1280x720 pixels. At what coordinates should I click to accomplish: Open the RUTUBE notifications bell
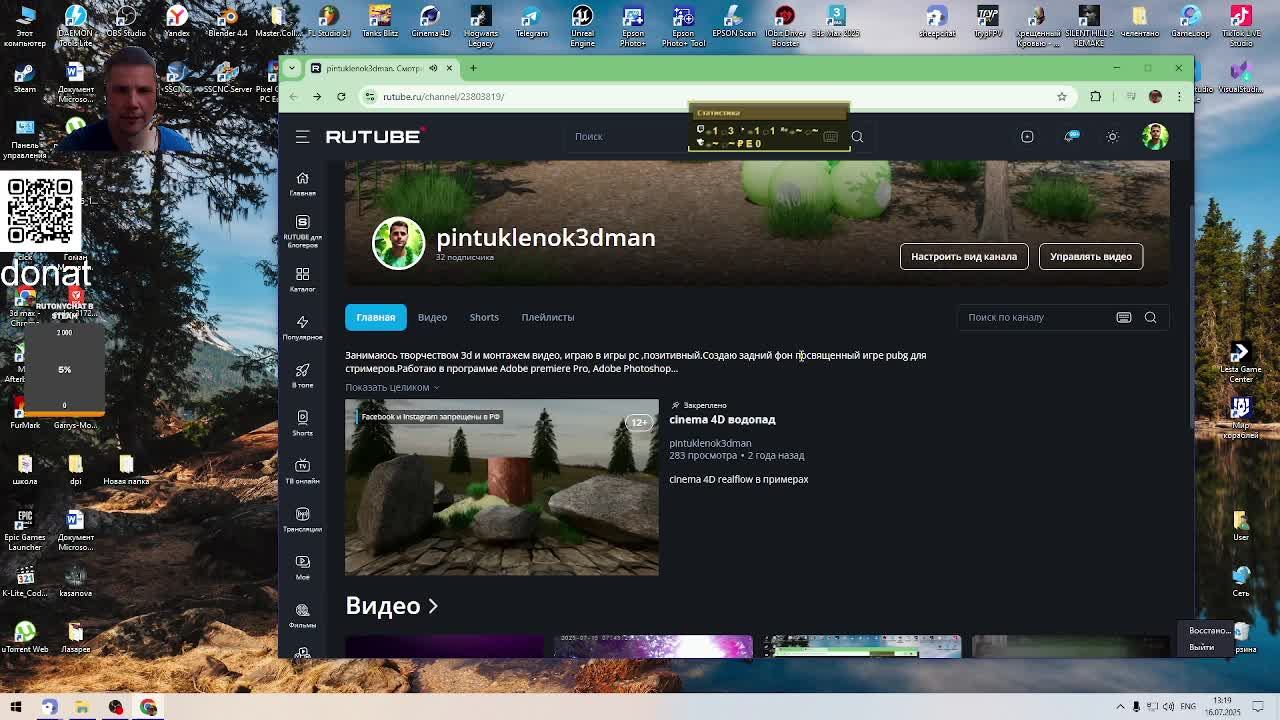pos(1070,137)
